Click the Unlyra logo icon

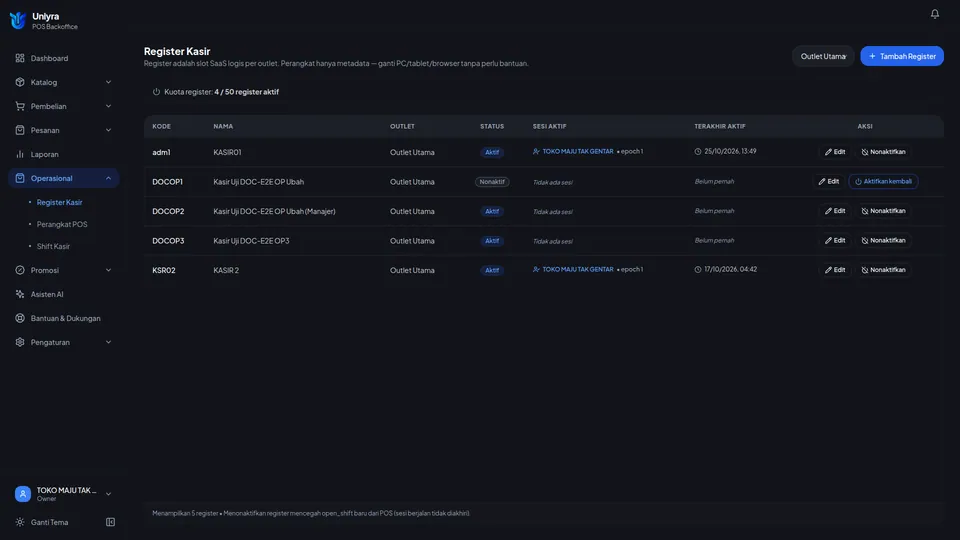[18, 20]
